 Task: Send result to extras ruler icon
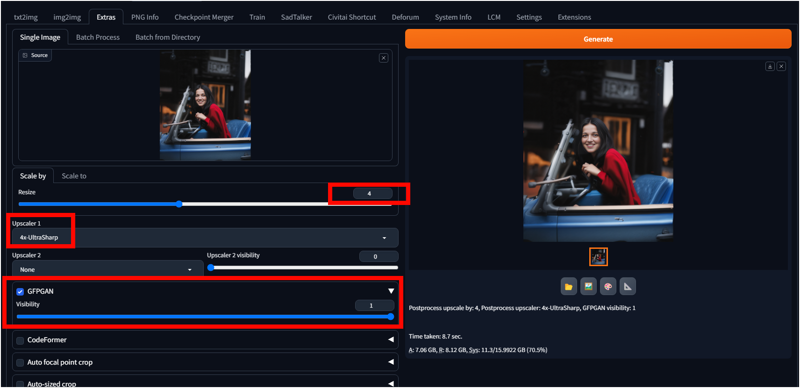(628, 286)
